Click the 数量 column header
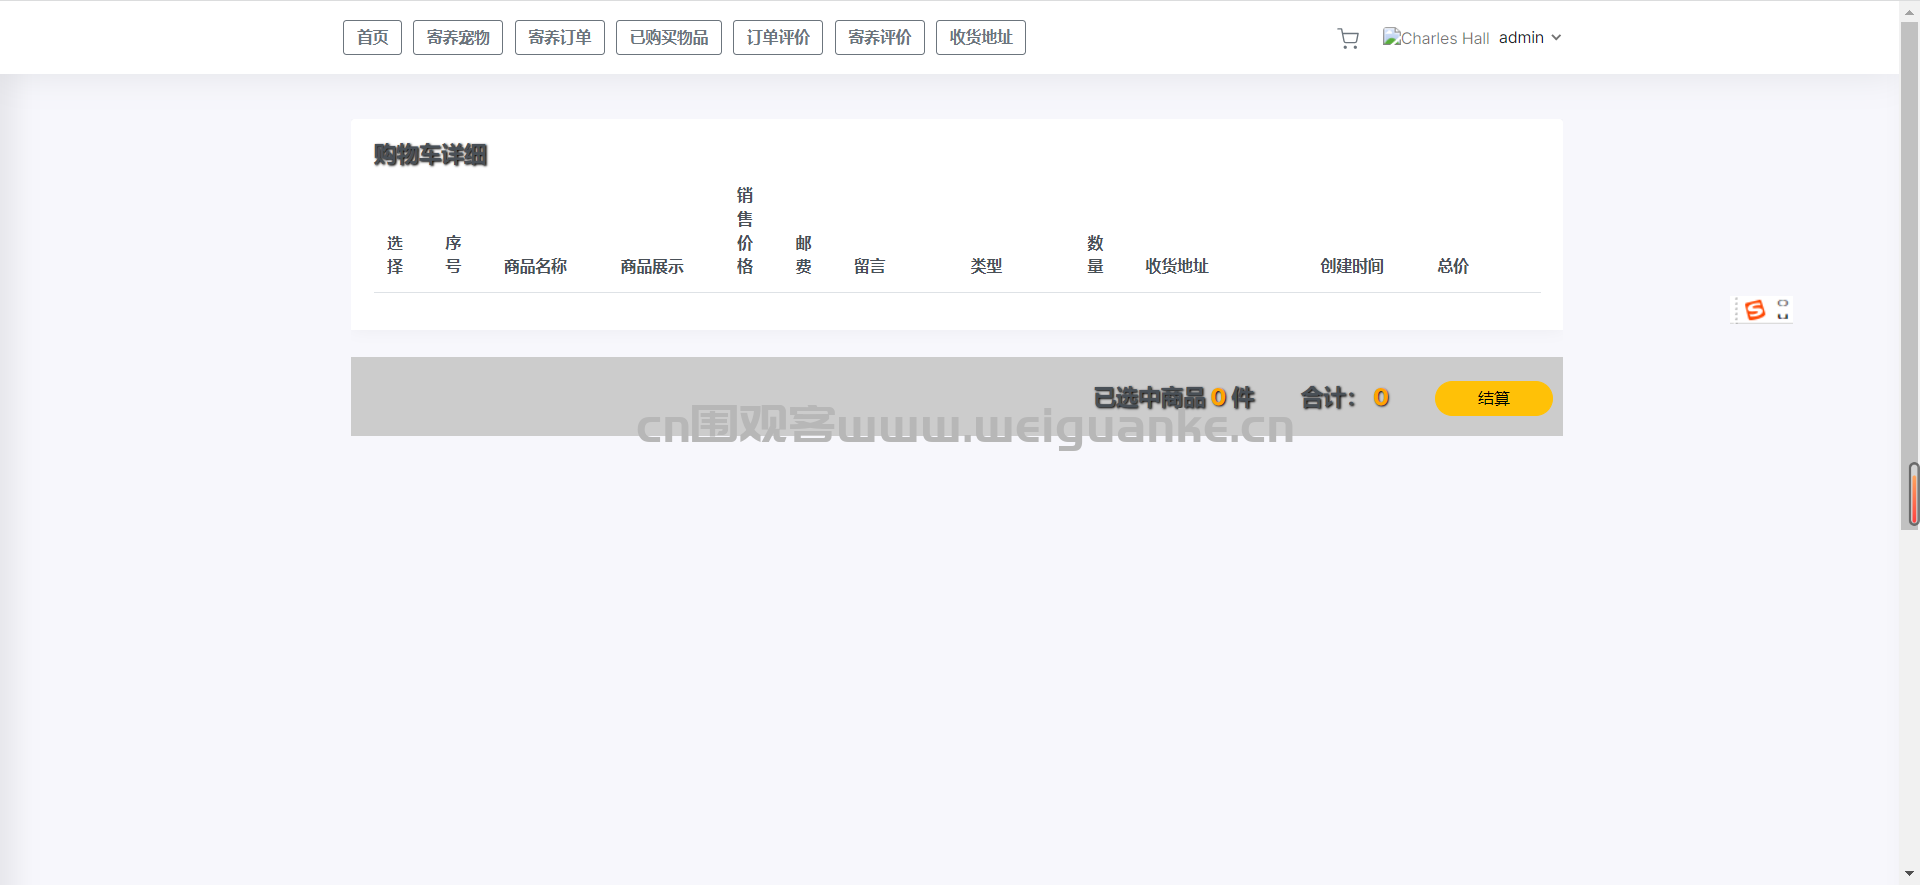Screen dimensions: 1920x885 (x=1095, y=255)
